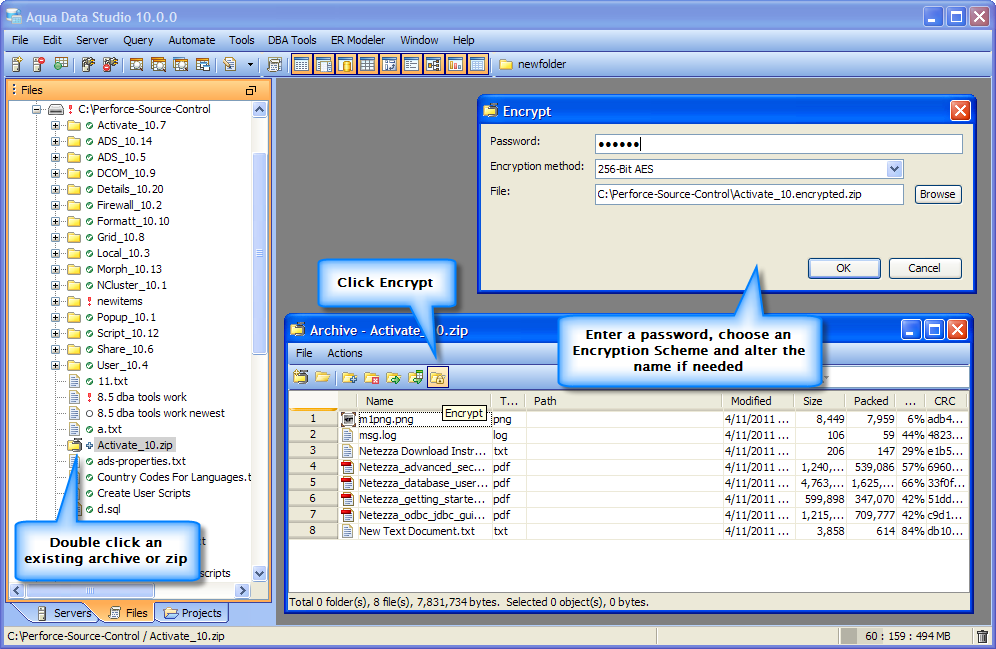Sort by the Modified column header
This screenshot has height=649, width=996.
coord(758,401)
